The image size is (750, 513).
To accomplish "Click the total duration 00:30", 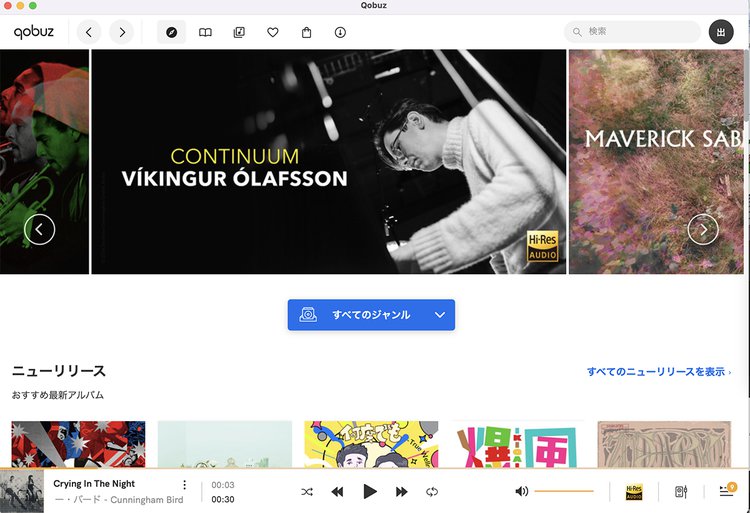I will (x=223, y=499).
